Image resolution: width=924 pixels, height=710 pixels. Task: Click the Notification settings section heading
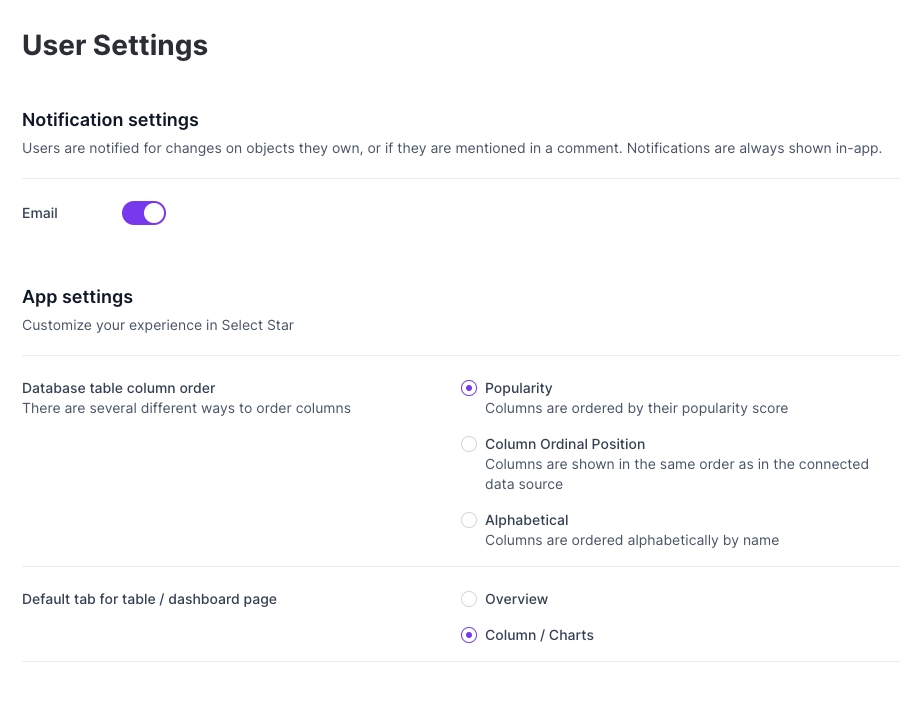click(x=110, y=120)
